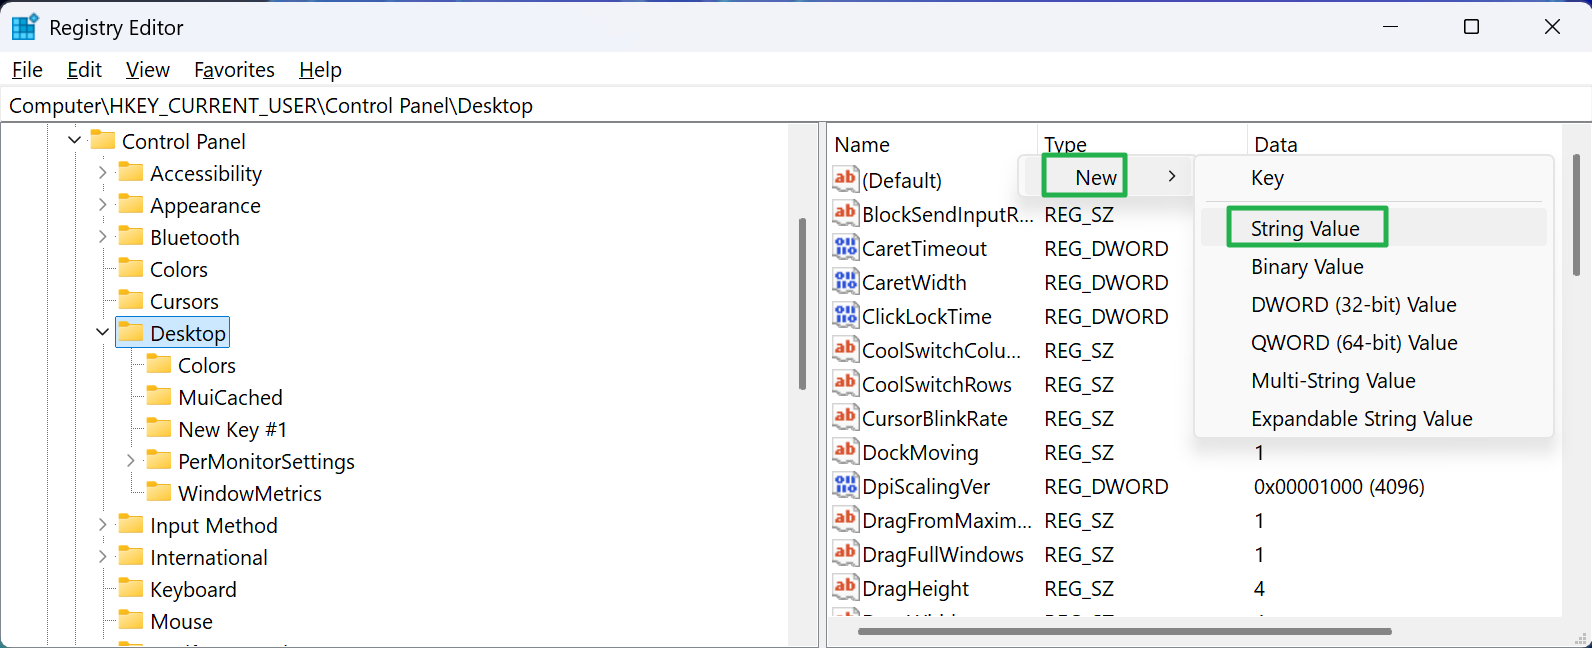Click the CoolSwitchColu... string icon

(846, 349)
